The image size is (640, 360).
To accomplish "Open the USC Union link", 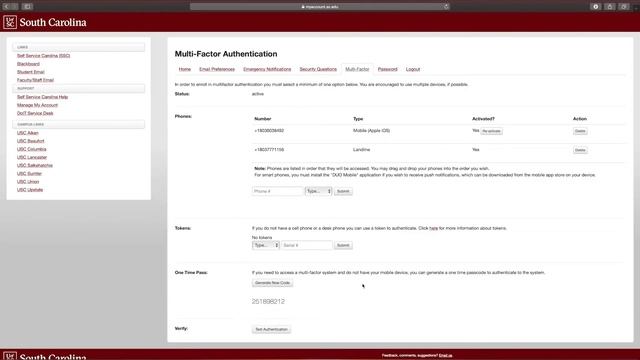I will (28, 181).
